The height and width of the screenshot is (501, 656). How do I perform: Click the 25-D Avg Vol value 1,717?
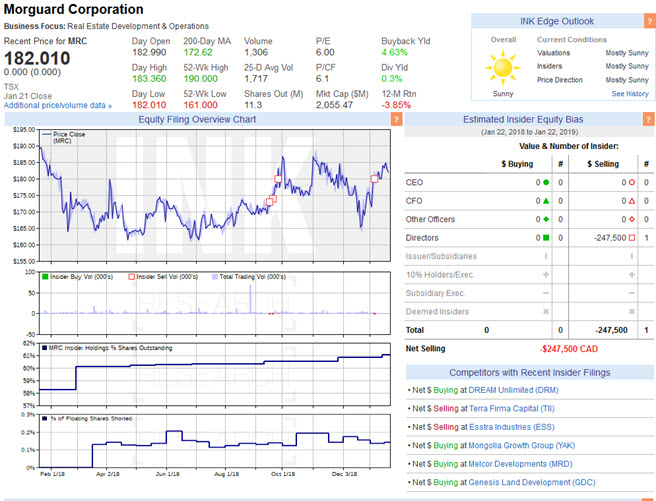[x=256, y=79]
